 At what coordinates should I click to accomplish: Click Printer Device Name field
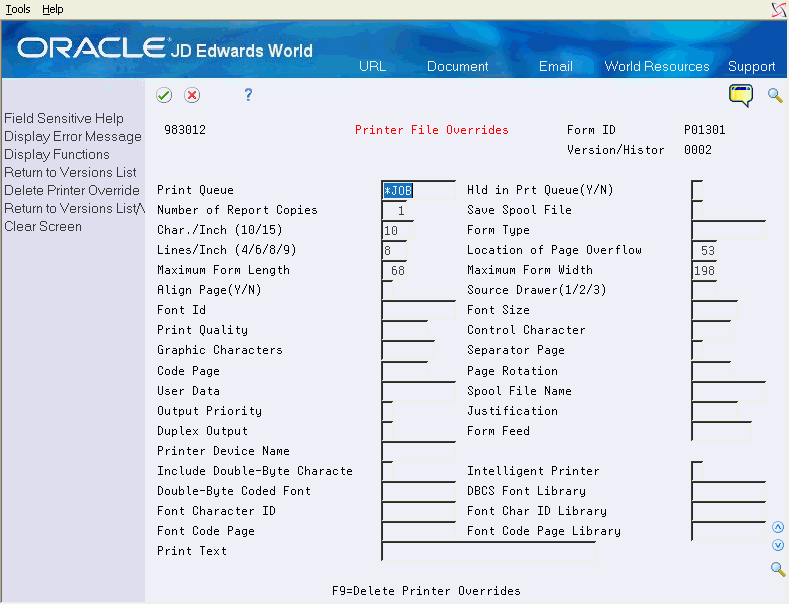pyautogui.click(x=419, y=451)
